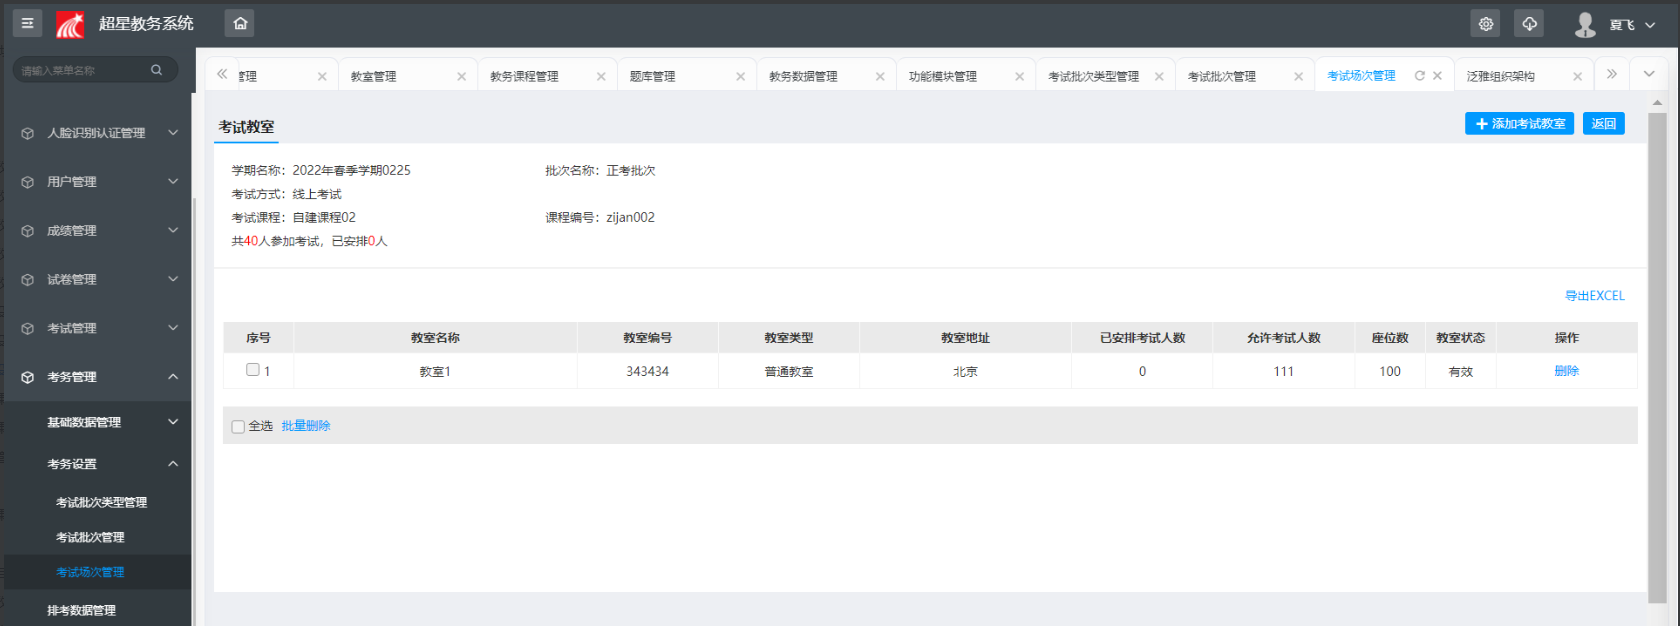
Task: Click the 导出EXCEL link
Action: click(x=1594, y=296)
